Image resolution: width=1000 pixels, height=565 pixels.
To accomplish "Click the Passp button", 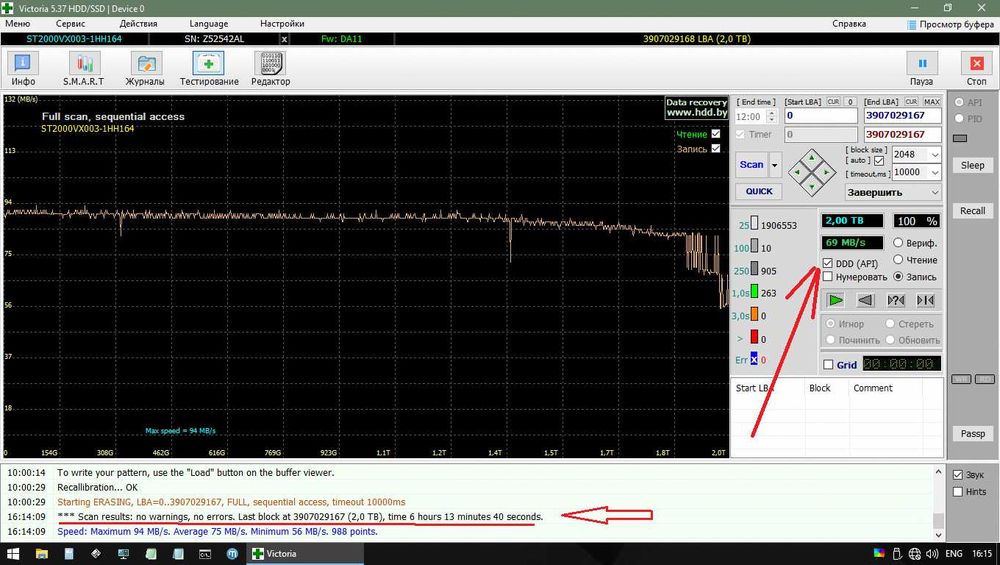I will click(x=973, y=434).
